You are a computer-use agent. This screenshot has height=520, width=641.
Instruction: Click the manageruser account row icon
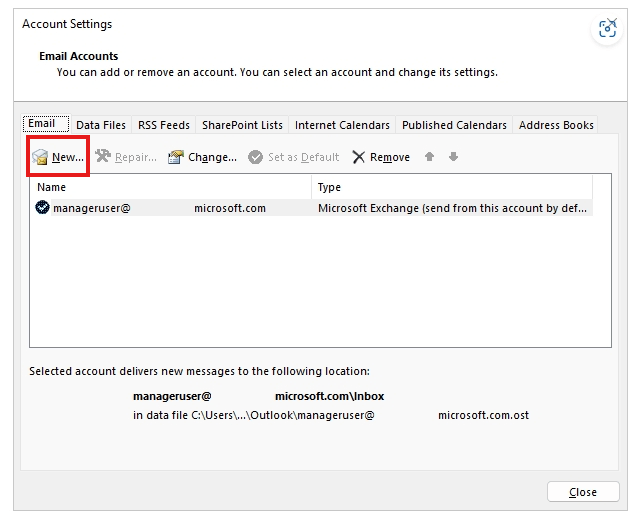pos(43,208)
